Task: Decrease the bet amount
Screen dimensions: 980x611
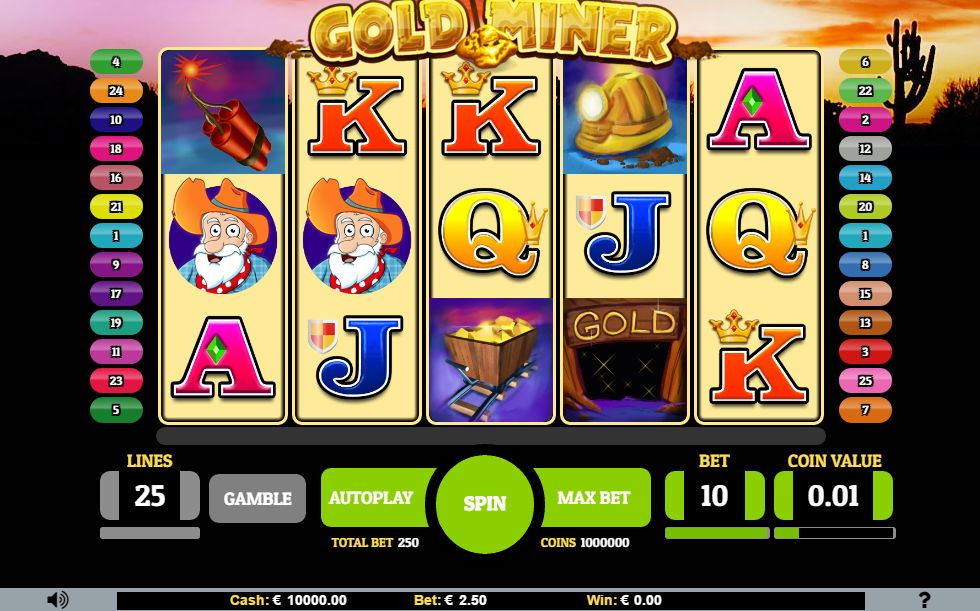Action: [x=674, y=495]
